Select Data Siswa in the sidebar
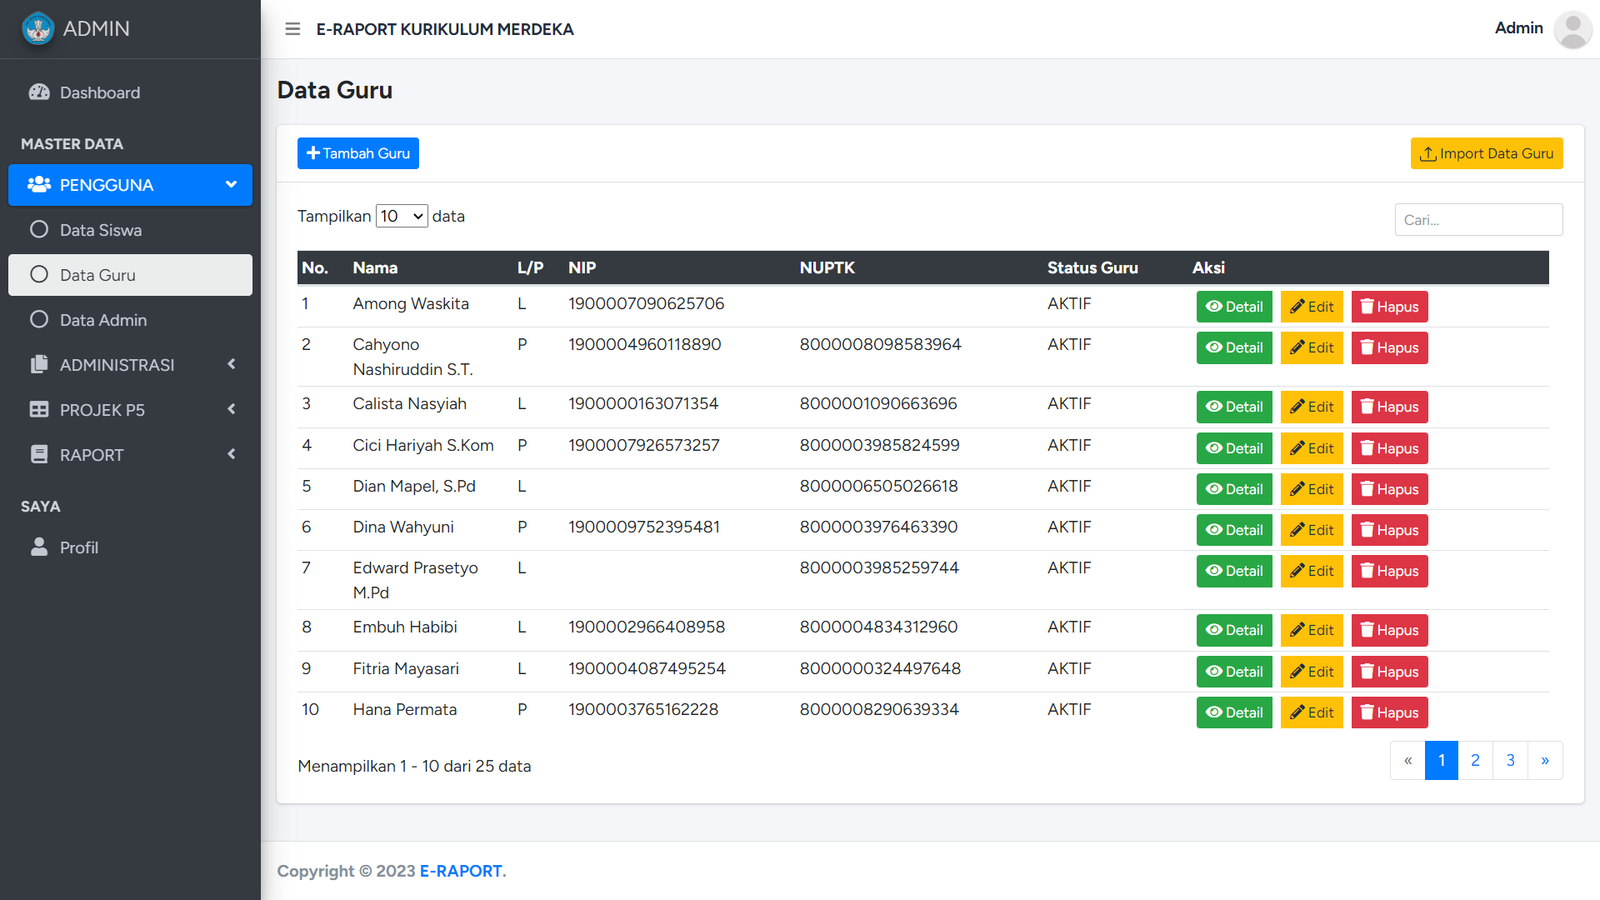Screen dimensions: 1600x900 (x=100, y=230)
